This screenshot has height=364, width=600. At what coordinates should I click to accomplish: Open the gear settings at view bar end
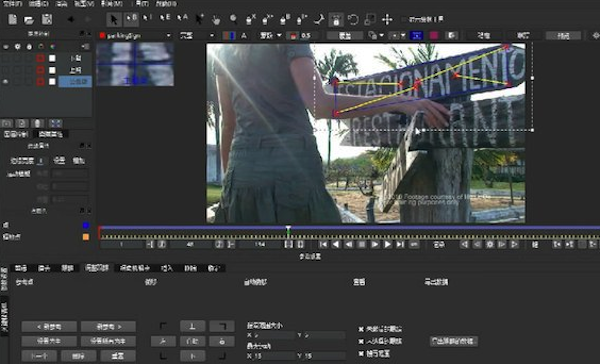(x=595, y=36)
